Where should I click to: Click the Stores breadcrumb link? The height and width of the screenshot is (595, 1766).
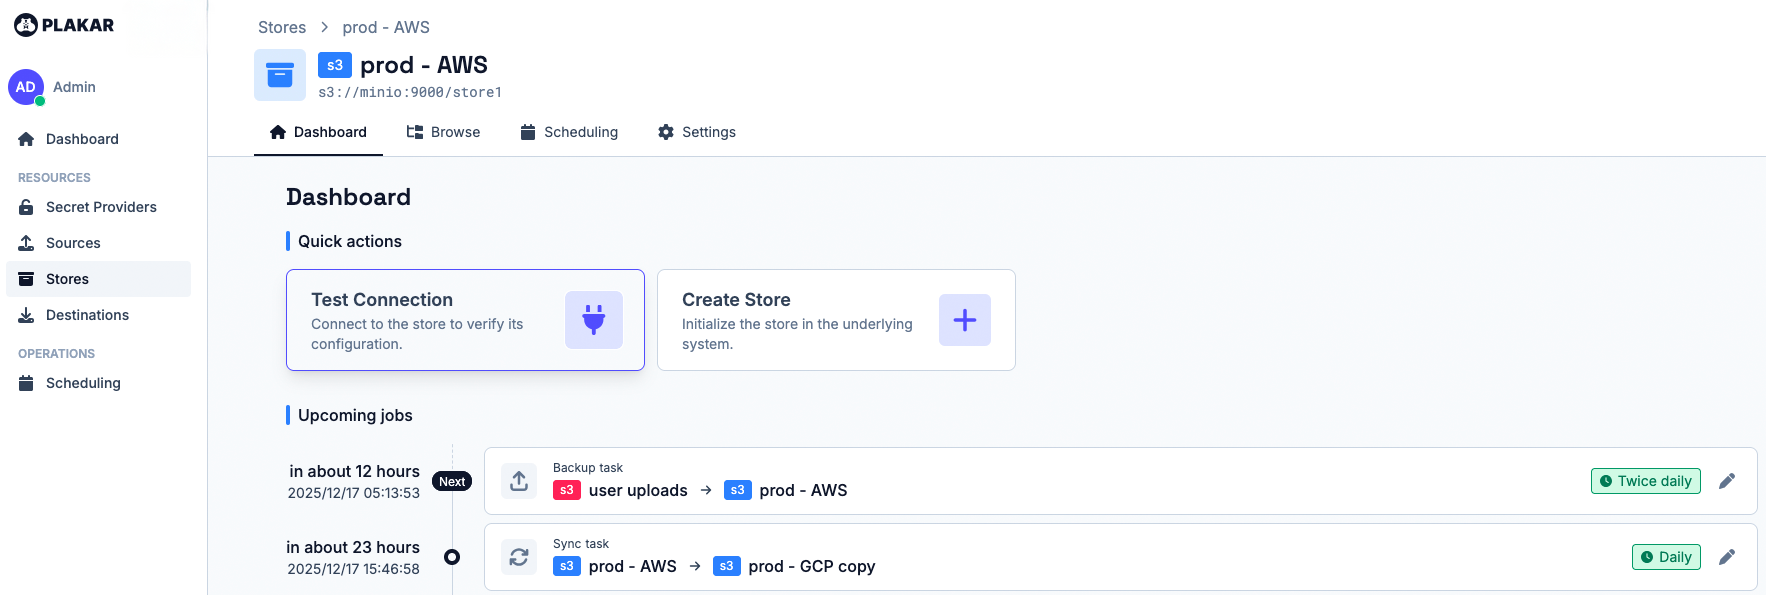click(282, 27)
